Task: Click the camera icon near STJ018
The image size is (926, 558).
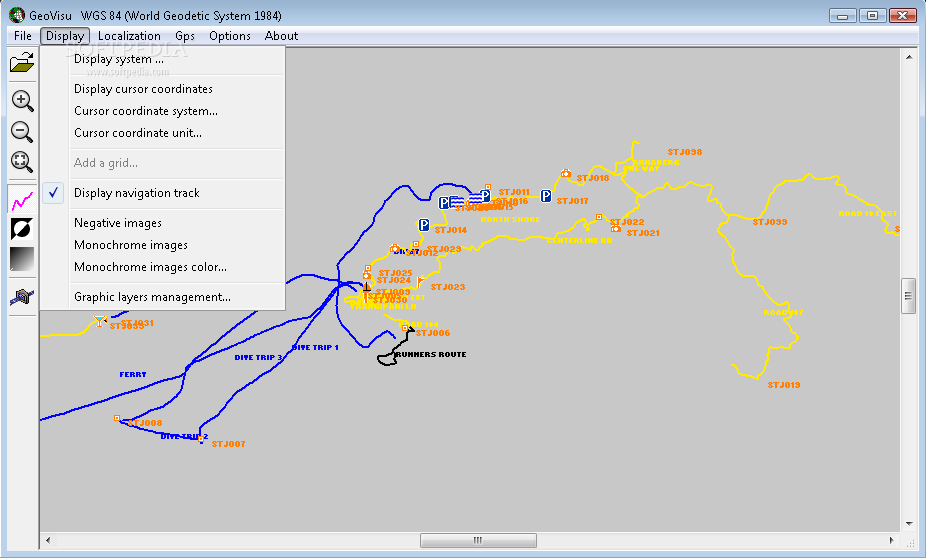Action: click(566, 173)
